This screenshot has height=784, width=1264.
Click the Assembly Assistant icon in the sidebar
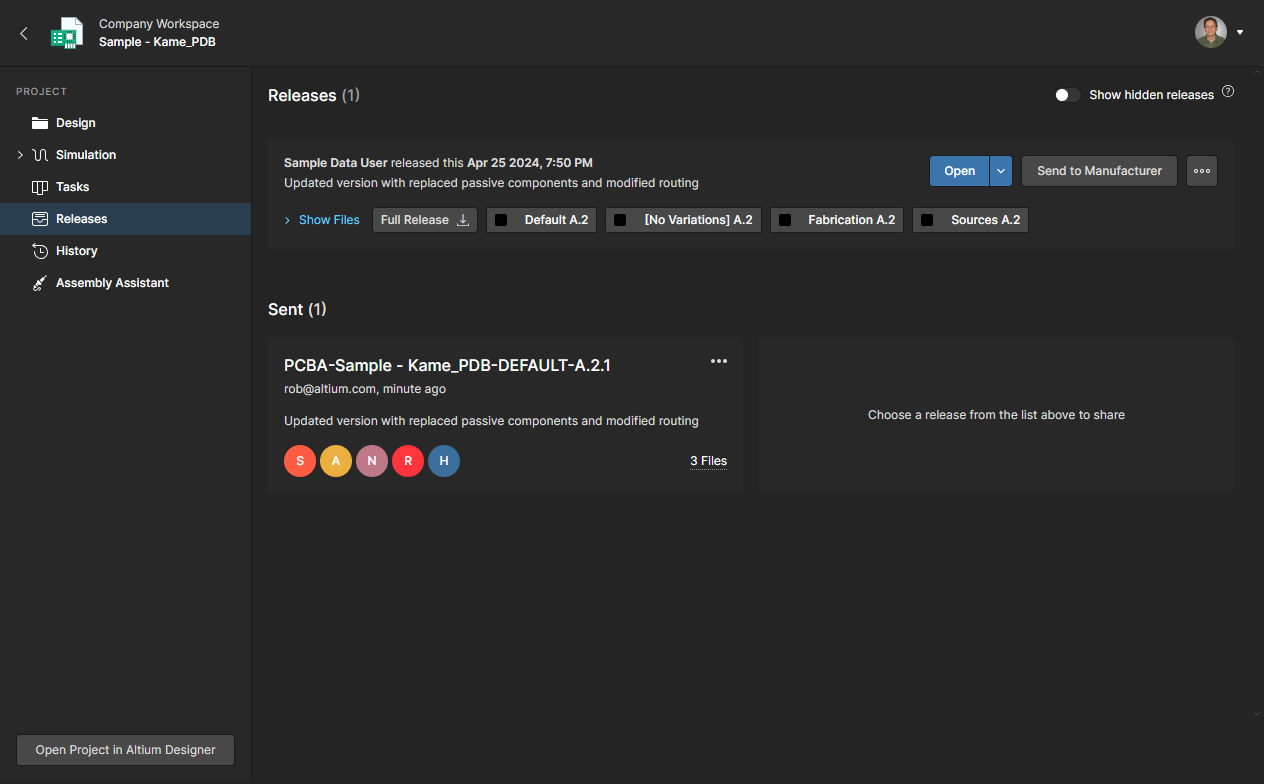40,283
